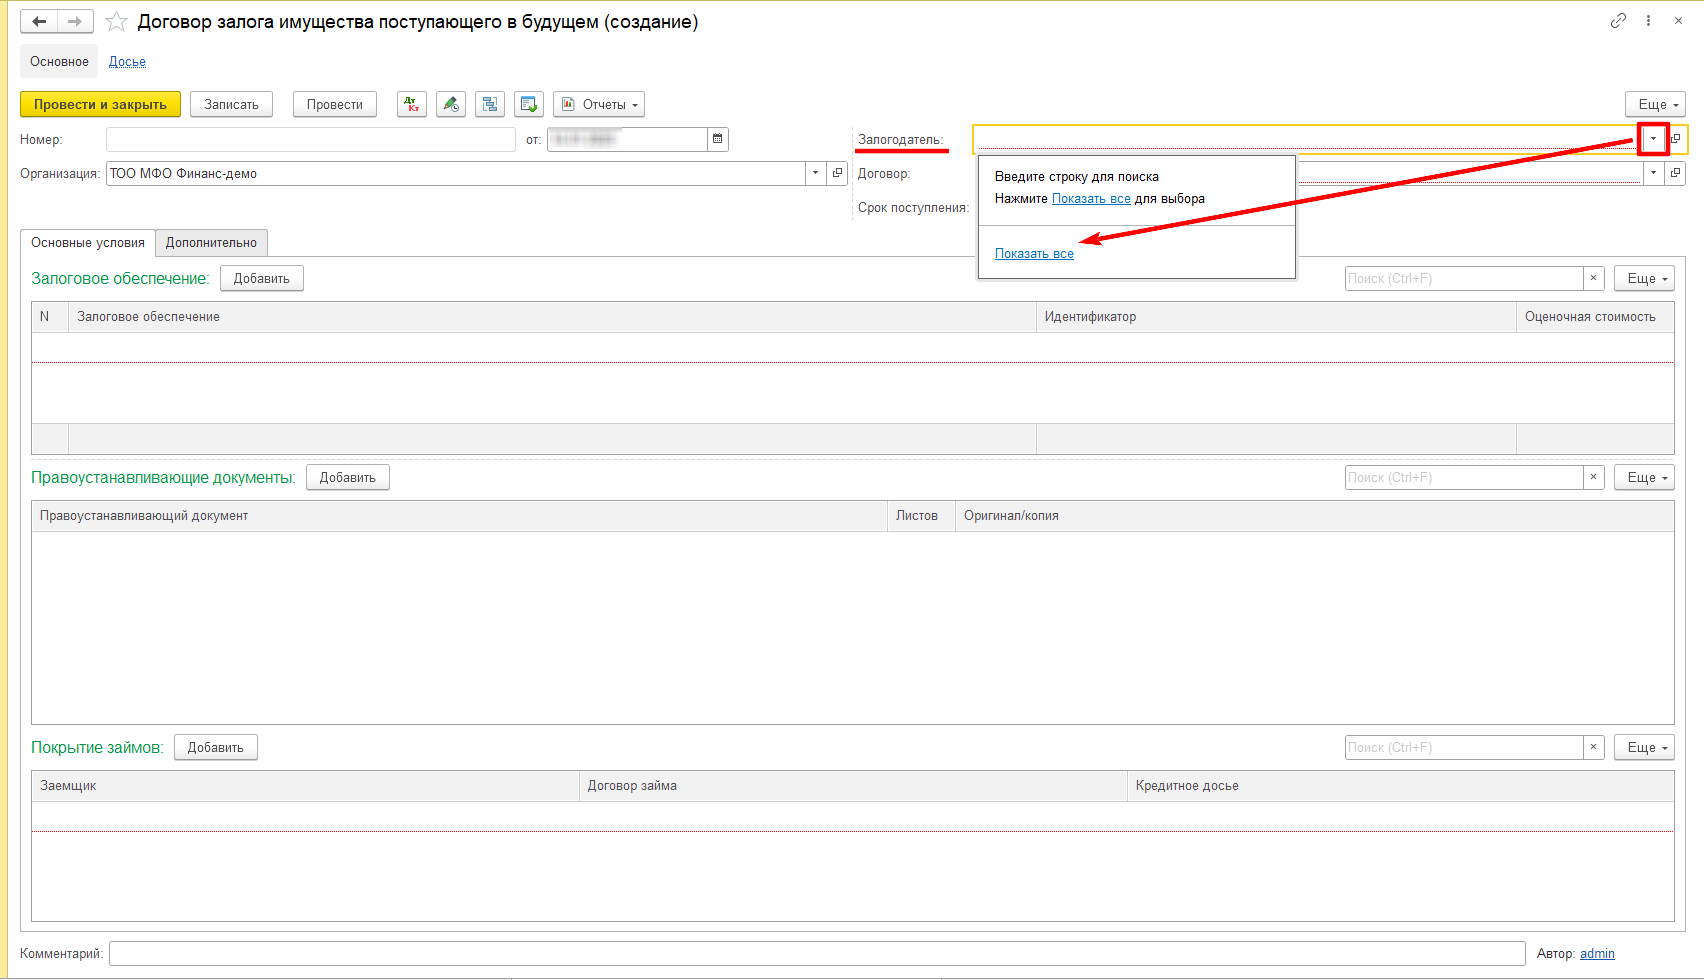Open the document structure tree icon
This screenshot has height=980, width=1704.
(490, 104)
